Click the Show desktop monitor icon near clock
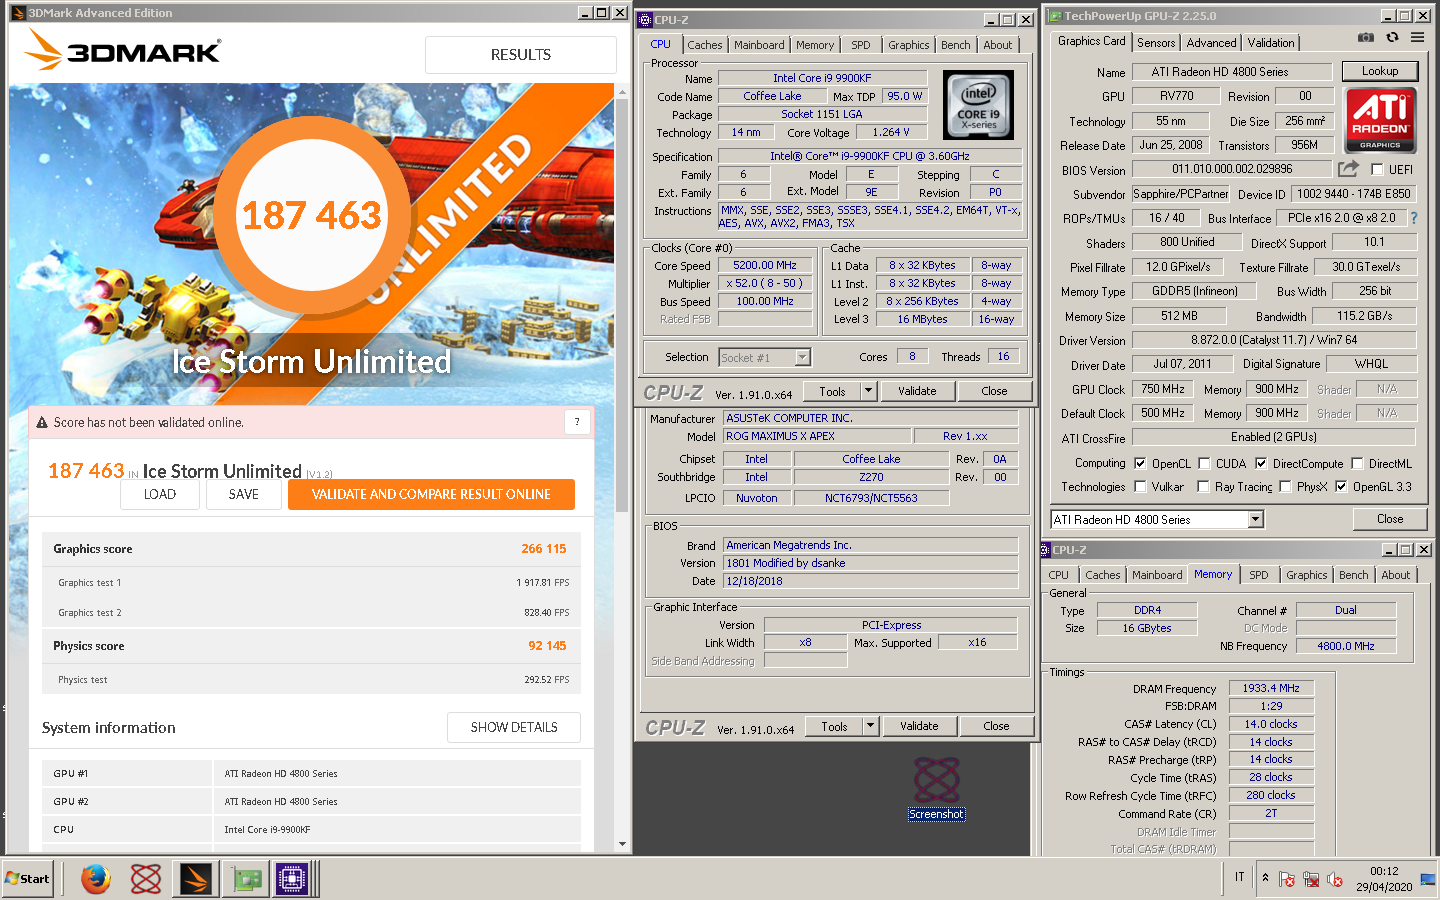Screen dimensions: 1440x900 [x=1427, y=880]
